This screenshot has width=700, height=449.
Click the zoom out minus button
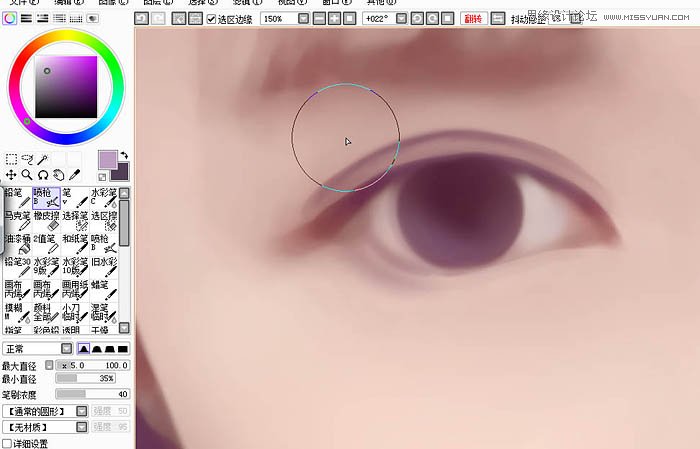click(x=319, y=18)
